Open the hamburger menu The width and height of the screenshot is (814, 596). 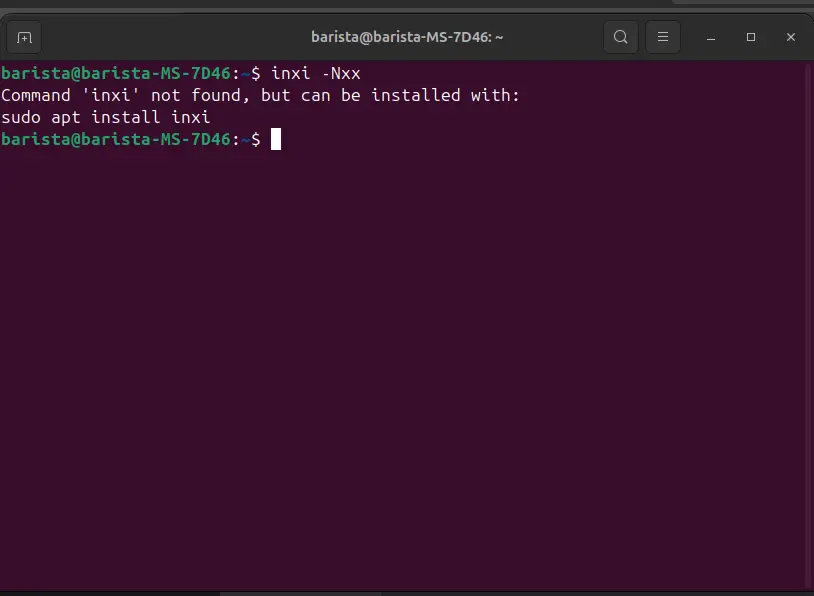(x=662, y=37)
